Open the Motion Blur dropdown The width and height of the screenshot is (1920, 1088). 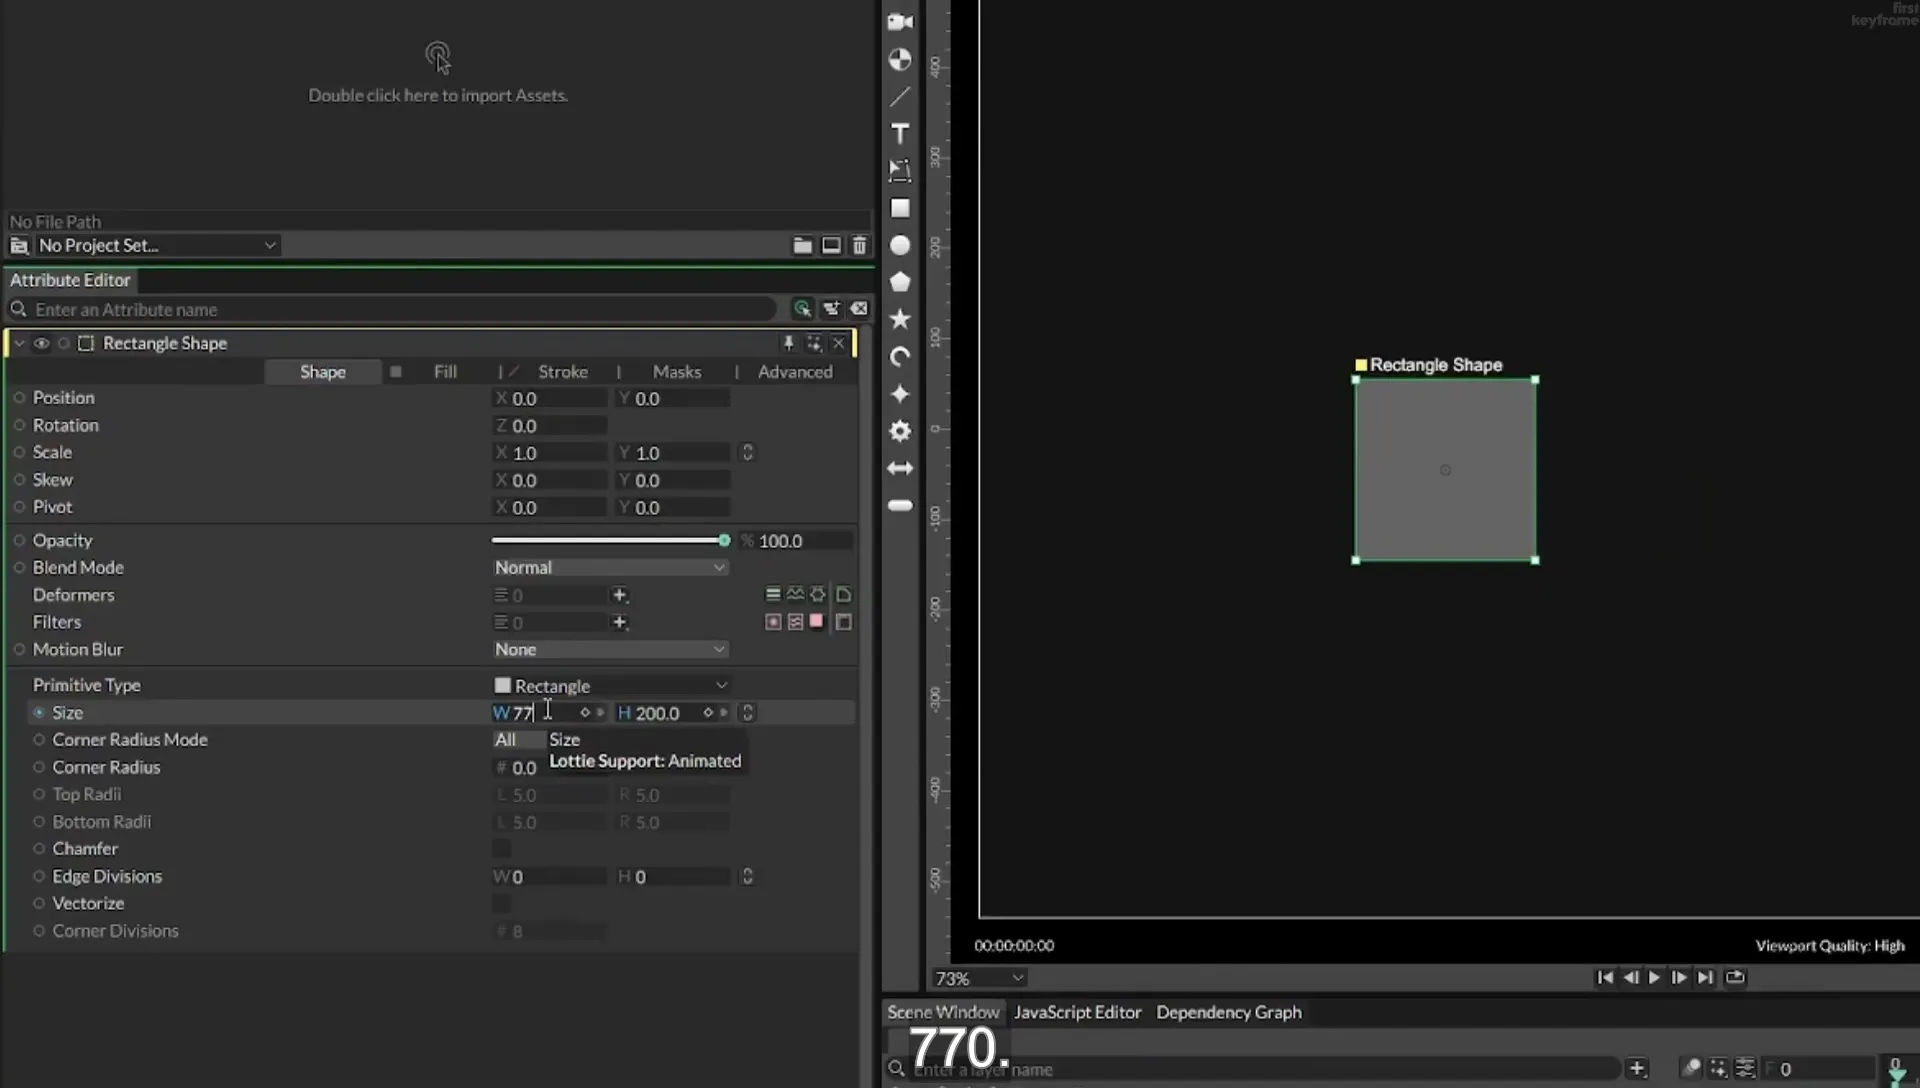click(x=610, y=649)
